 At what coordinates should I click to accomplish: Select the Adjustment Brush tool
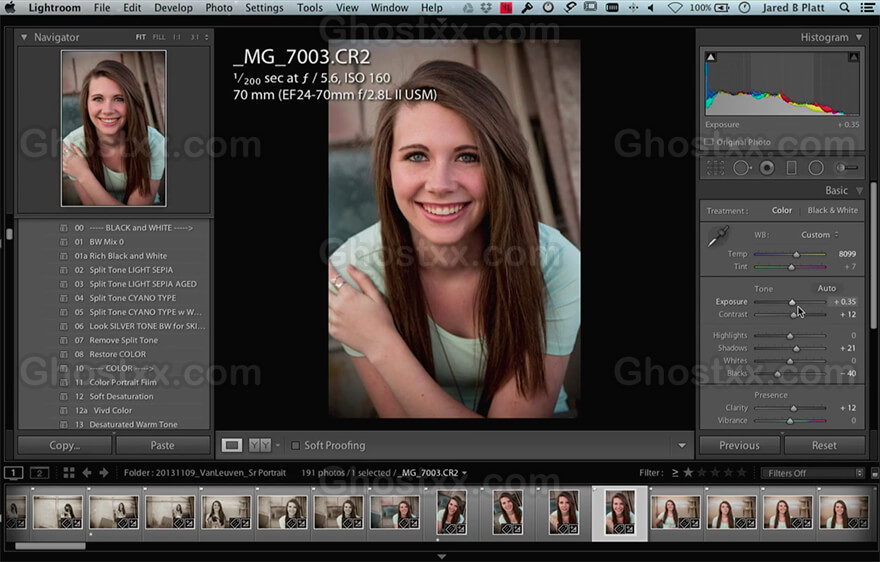click(846, 167)
